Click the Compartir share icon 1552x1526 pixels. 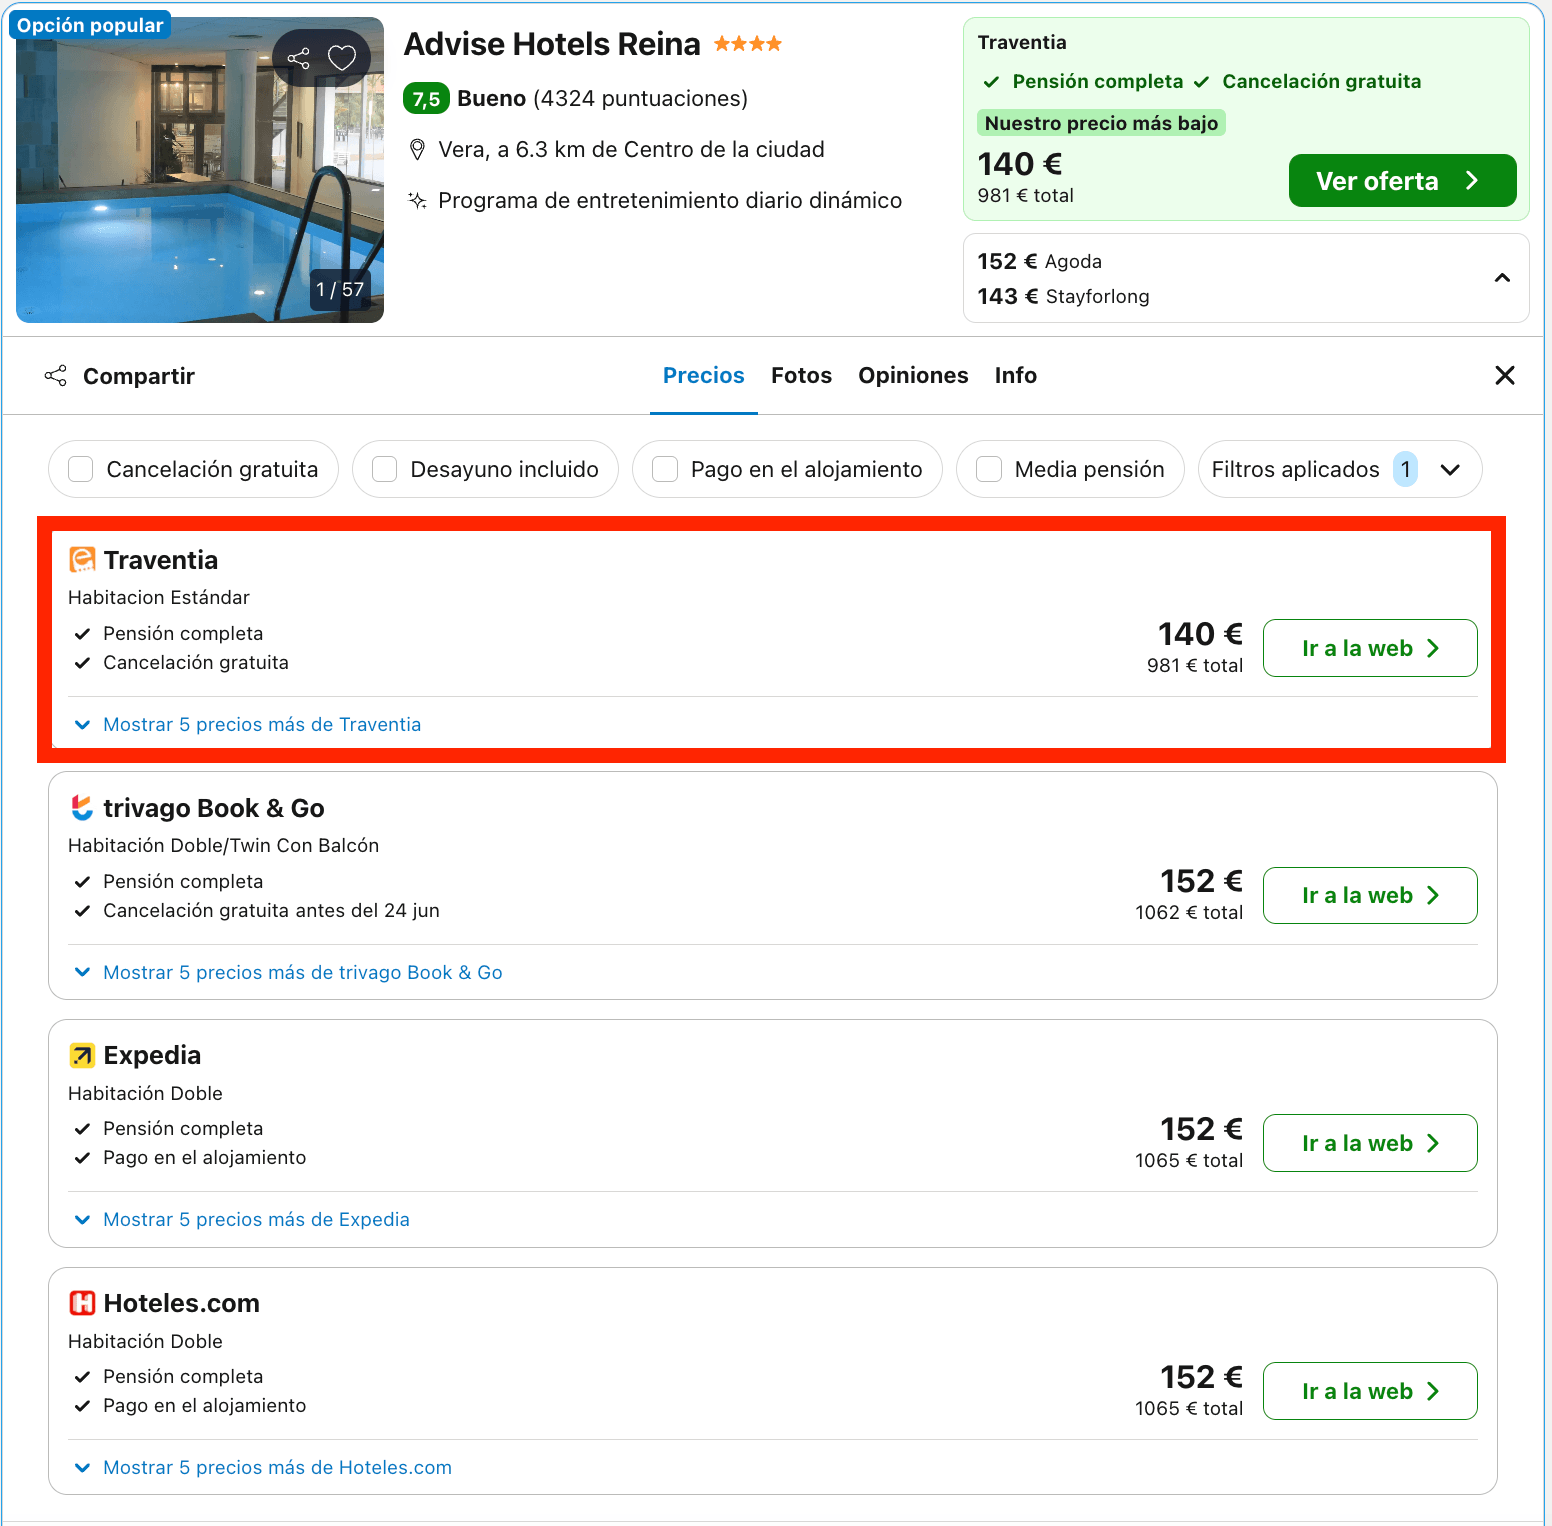pyautogui.click(x=55, y=376)
